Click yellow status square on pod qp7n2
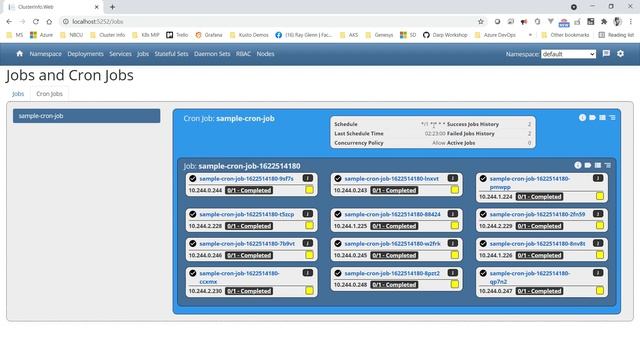The image size is (640, 360). [x=600, y=291]
